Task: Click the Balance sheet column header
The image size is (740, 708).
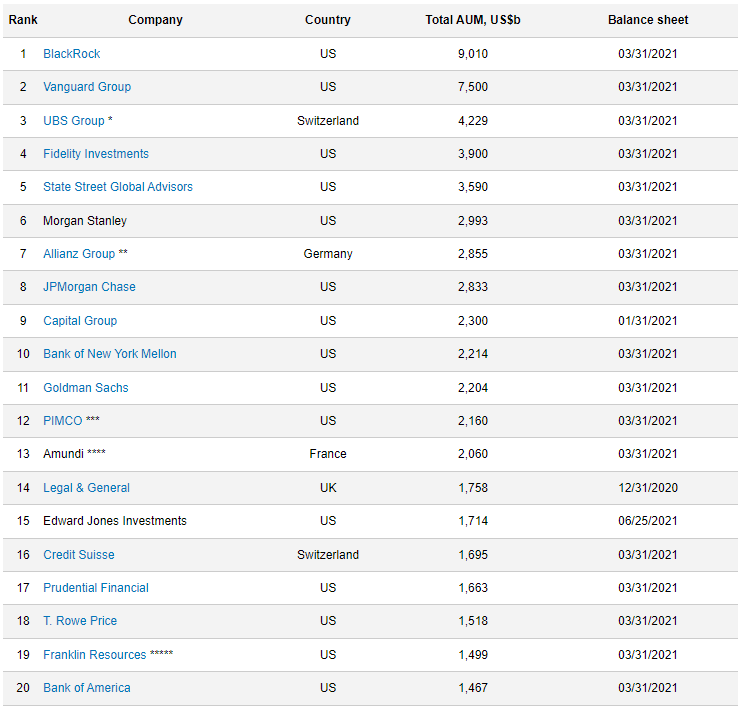Action: 648,20
